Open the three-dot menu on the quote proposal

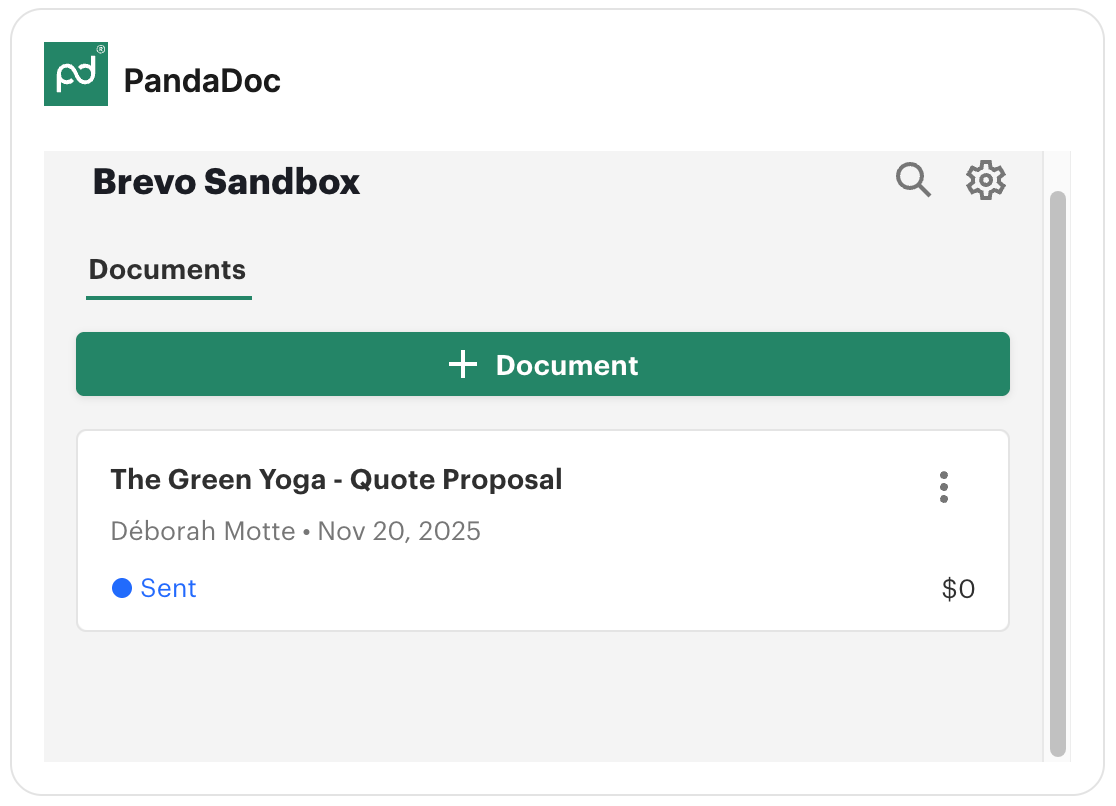pyautogui.click(x=943, y=487)
